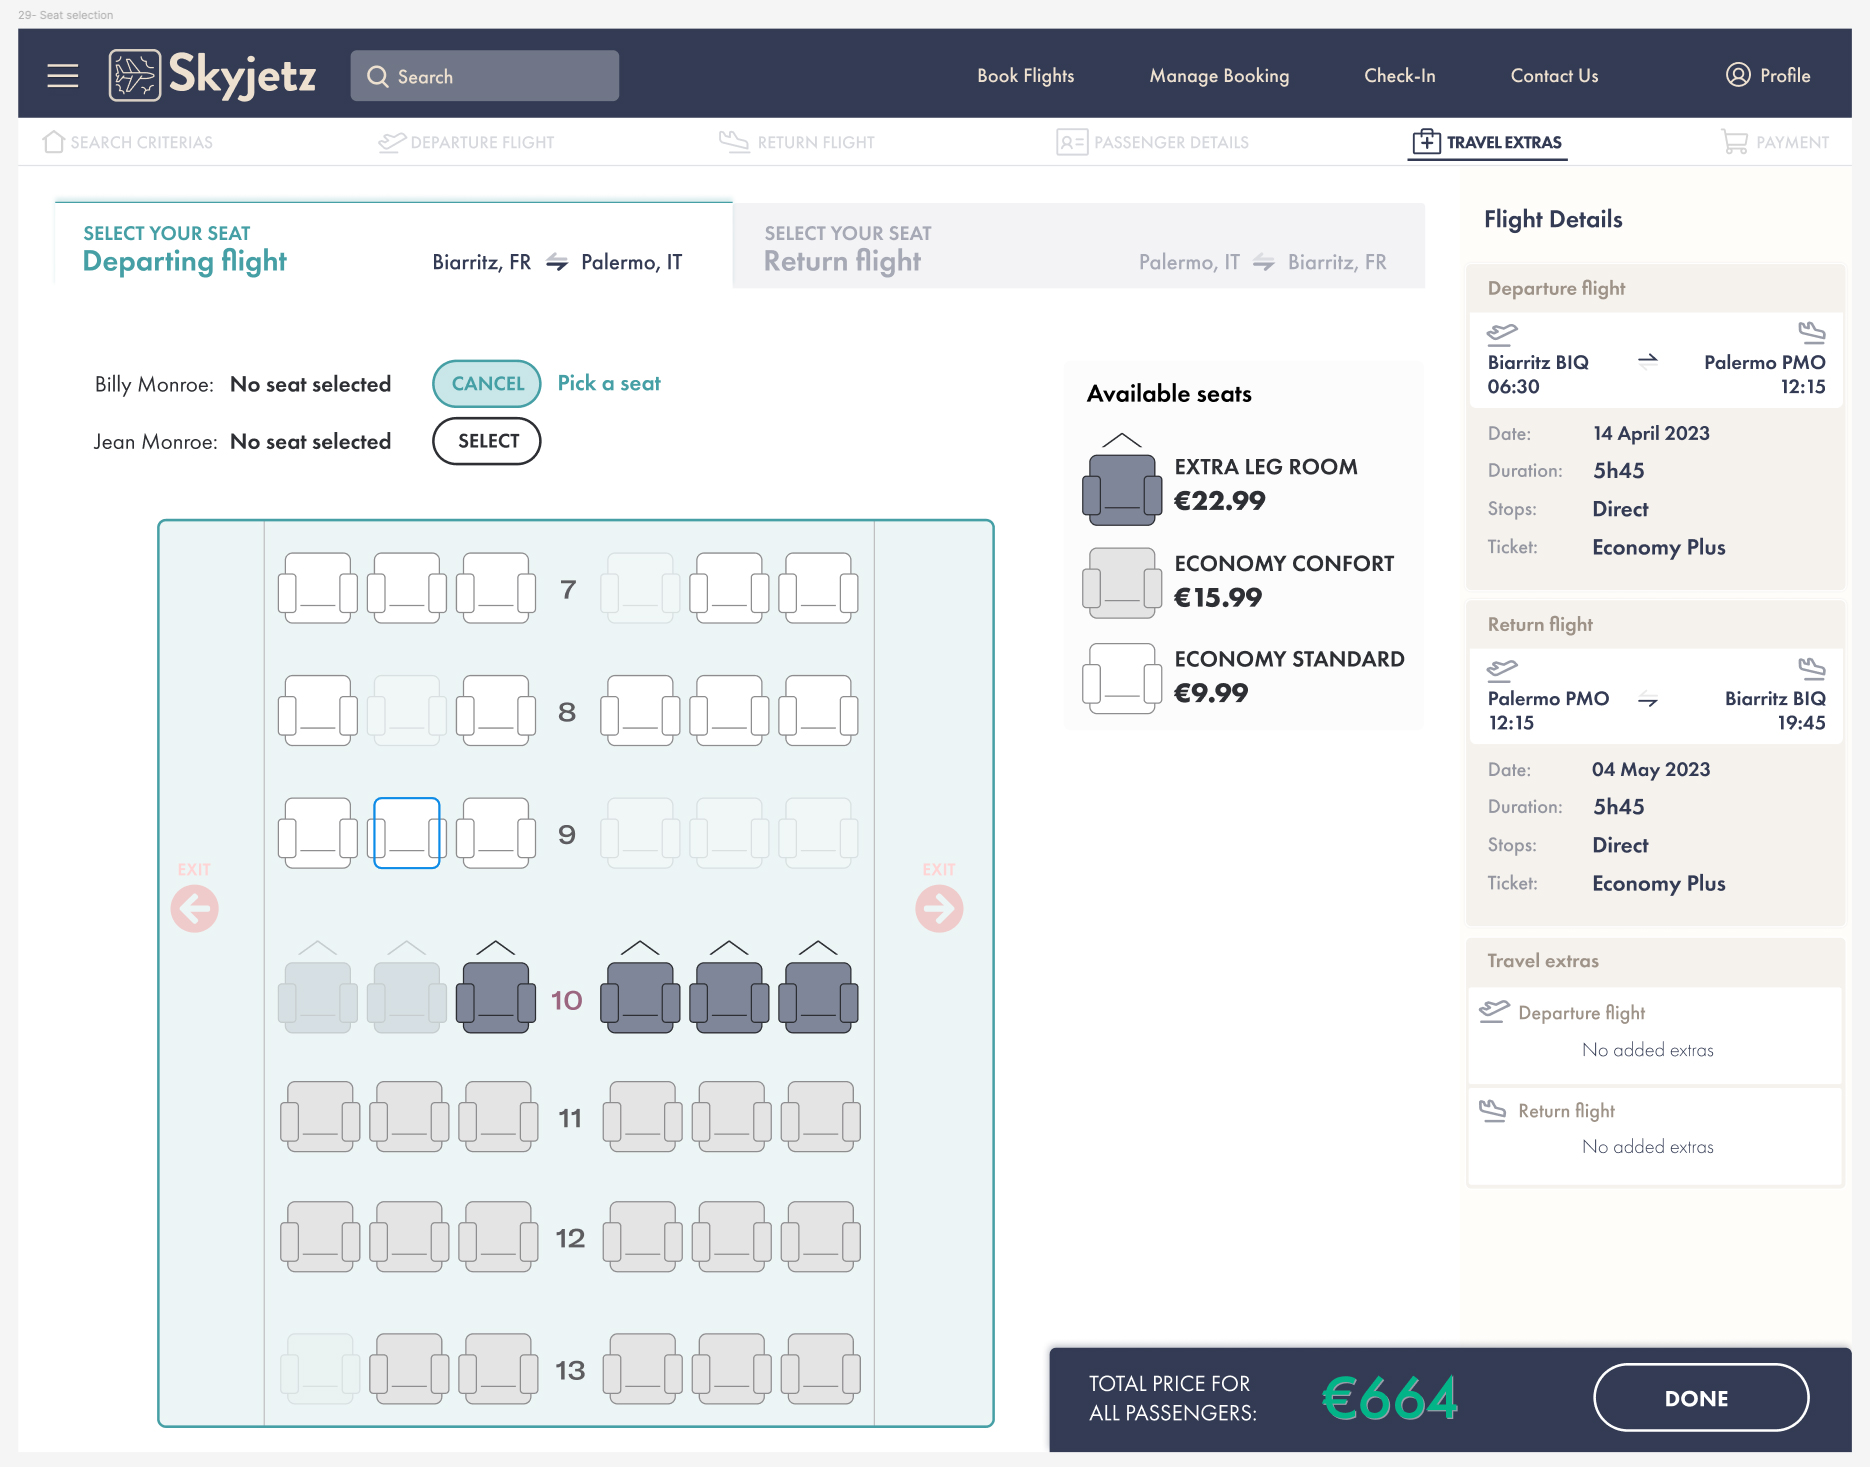Screen dimensions: 1870x1467
Task: Open the hamburger menu
Action: (62, 76)
